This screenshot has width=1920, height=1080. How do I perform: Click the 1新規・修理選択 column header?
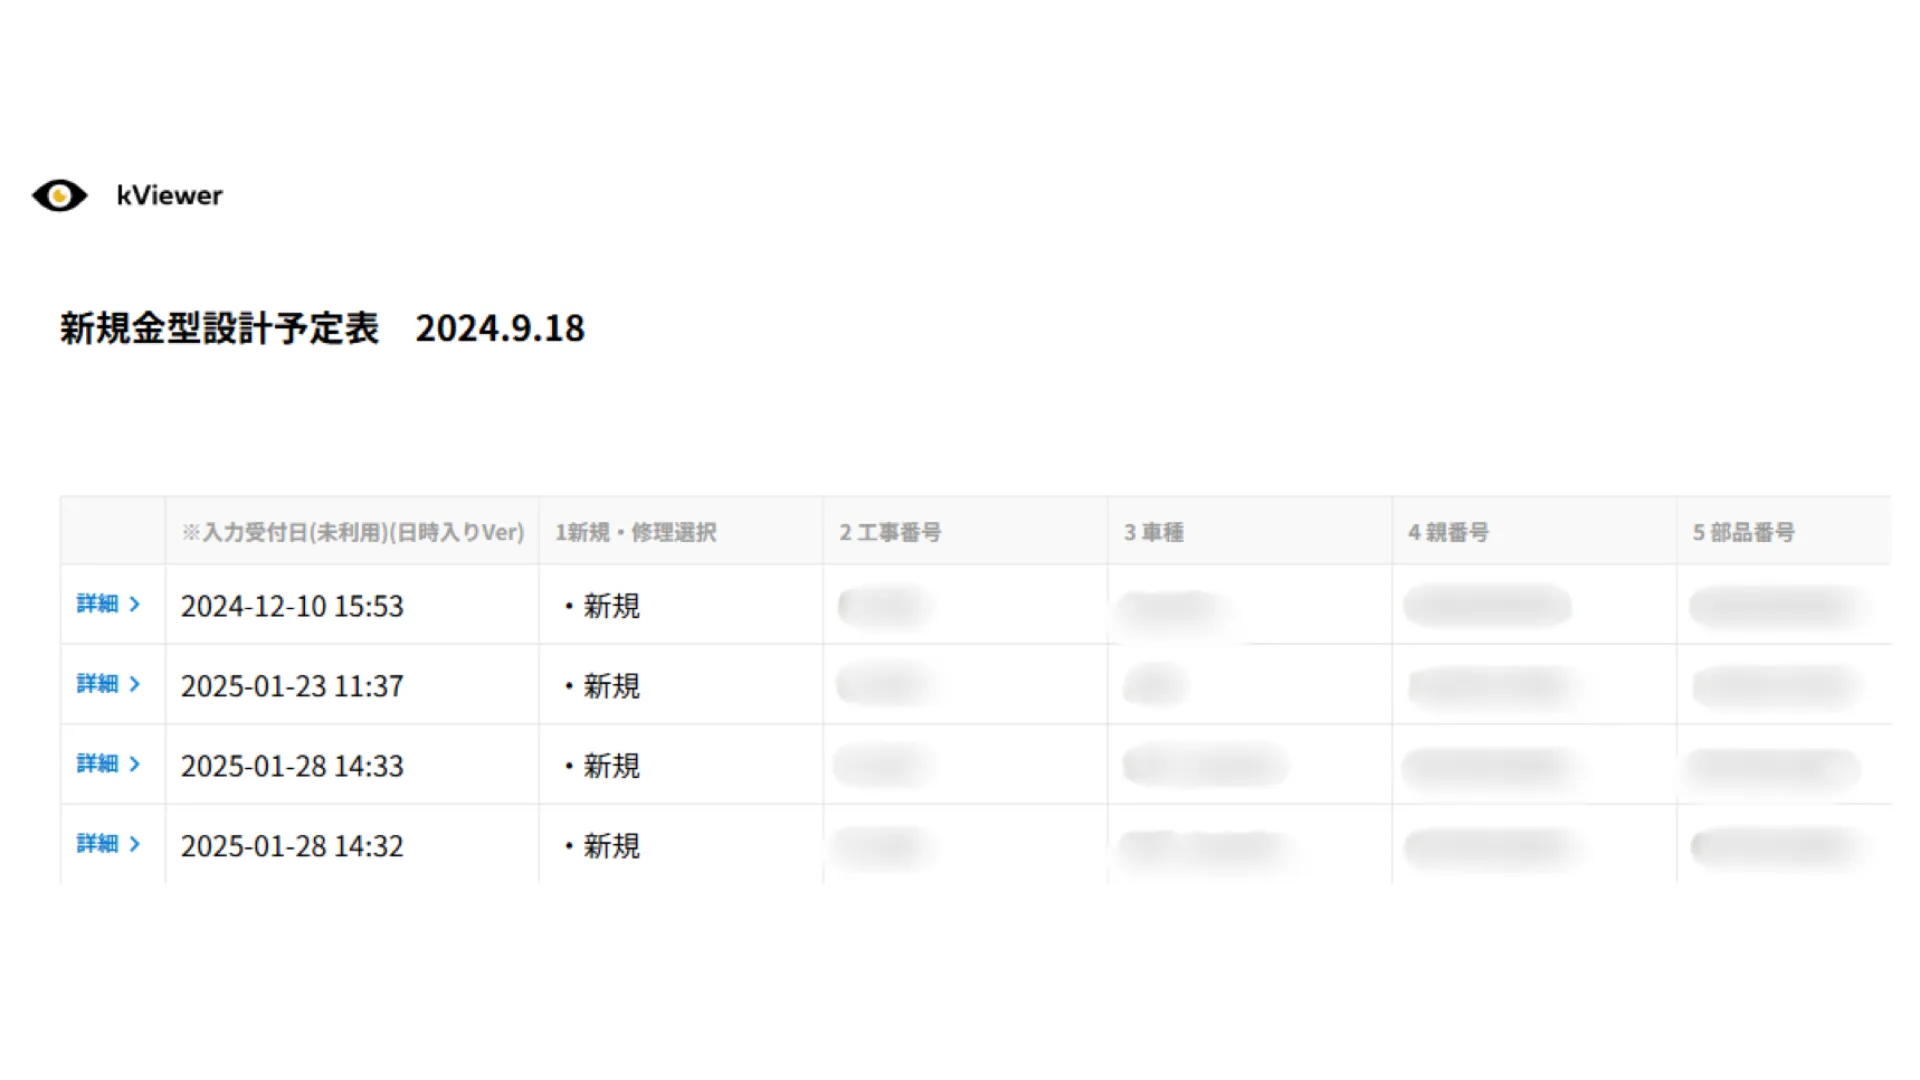point(636,532)
